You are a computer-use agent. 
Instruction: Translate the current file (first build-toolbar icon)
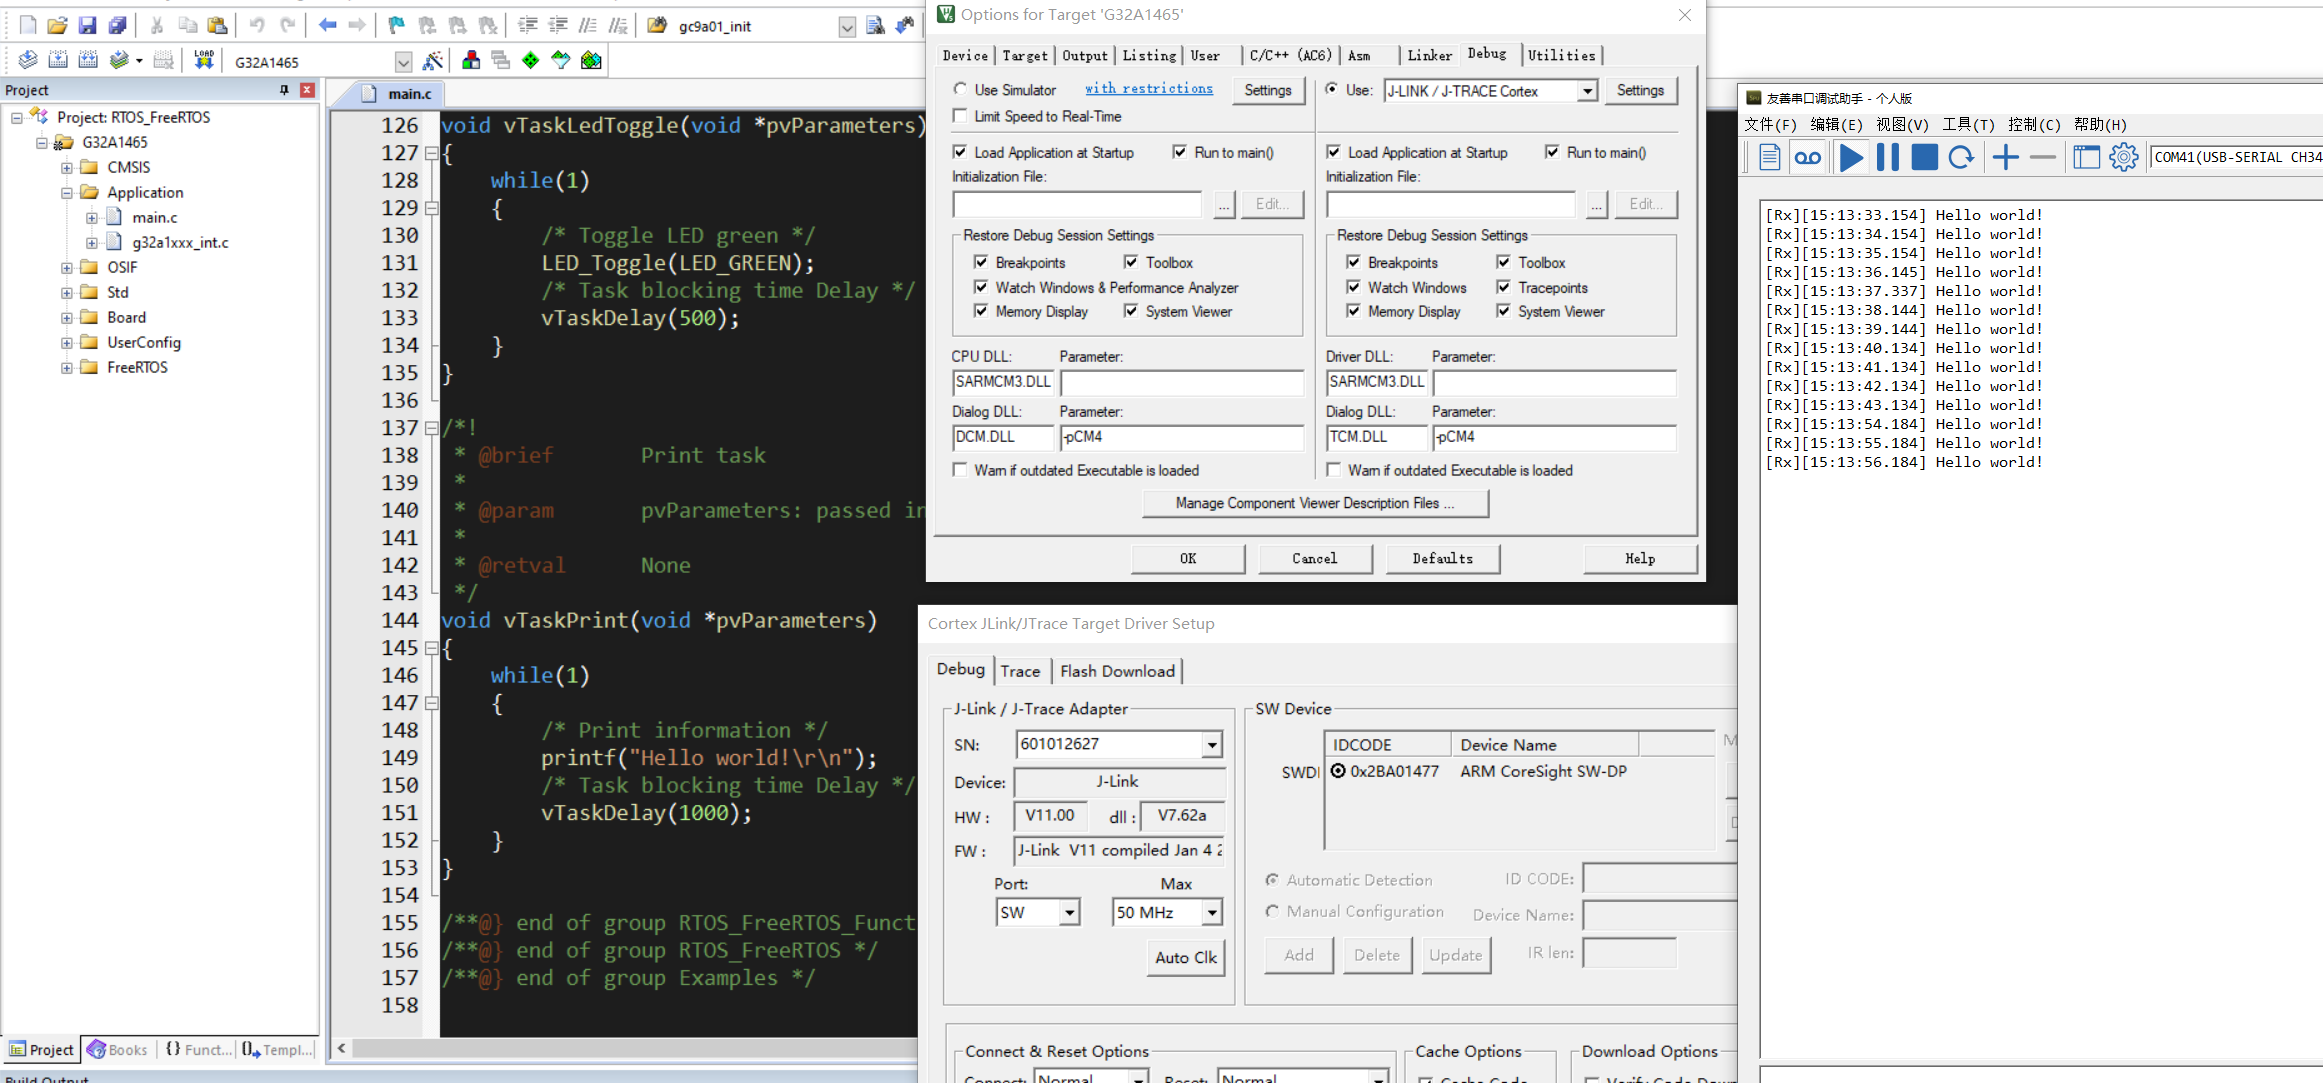click(x=28, y=60)
